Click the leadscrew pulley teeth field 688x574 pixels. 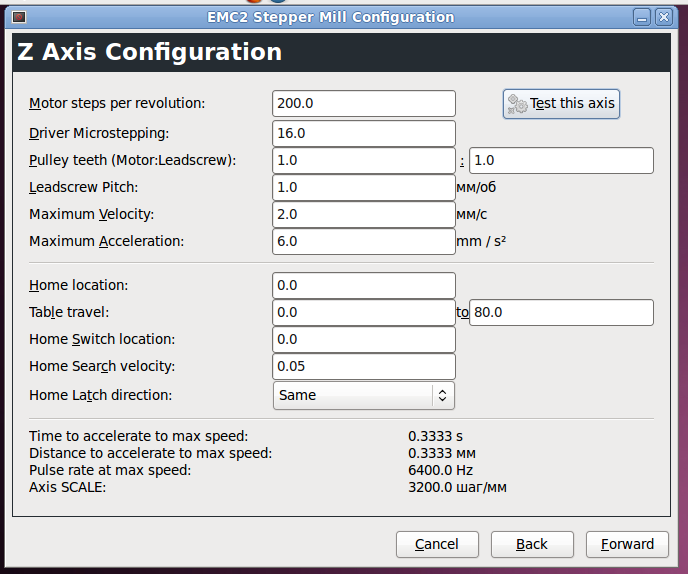coord(561,160)
